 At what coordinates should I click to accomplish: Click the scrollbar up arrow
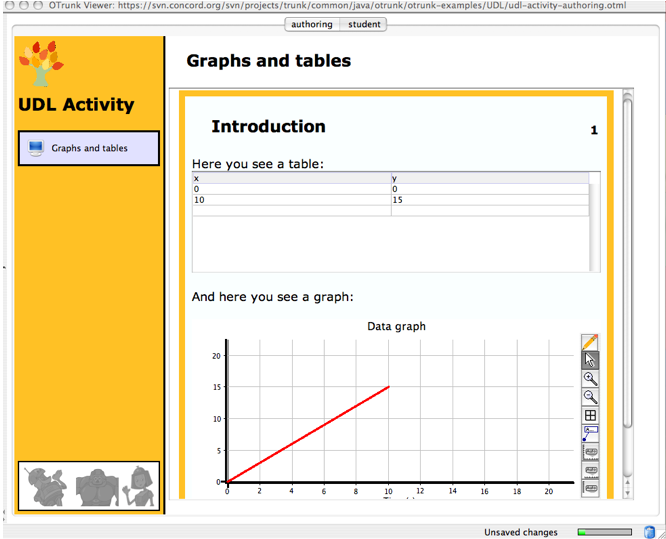coord(627,483)
